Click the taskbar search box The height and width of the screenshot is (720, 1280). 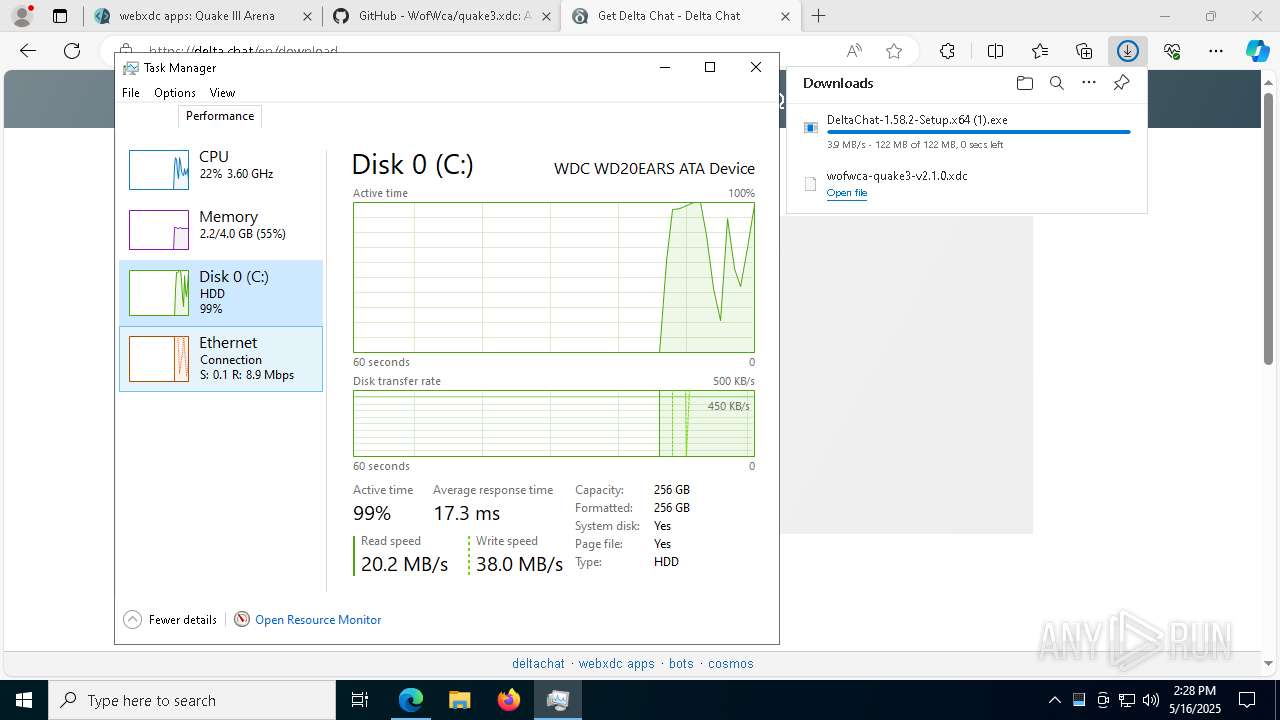pyautogui.click(x=192, y=700)
